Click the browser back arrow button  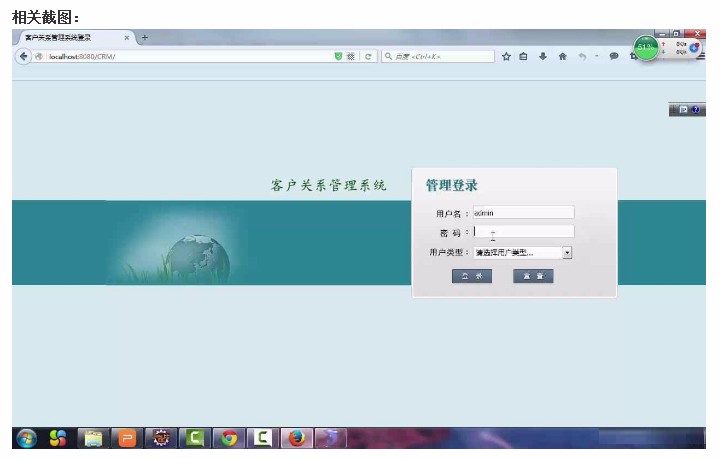[x=23, y=56]
